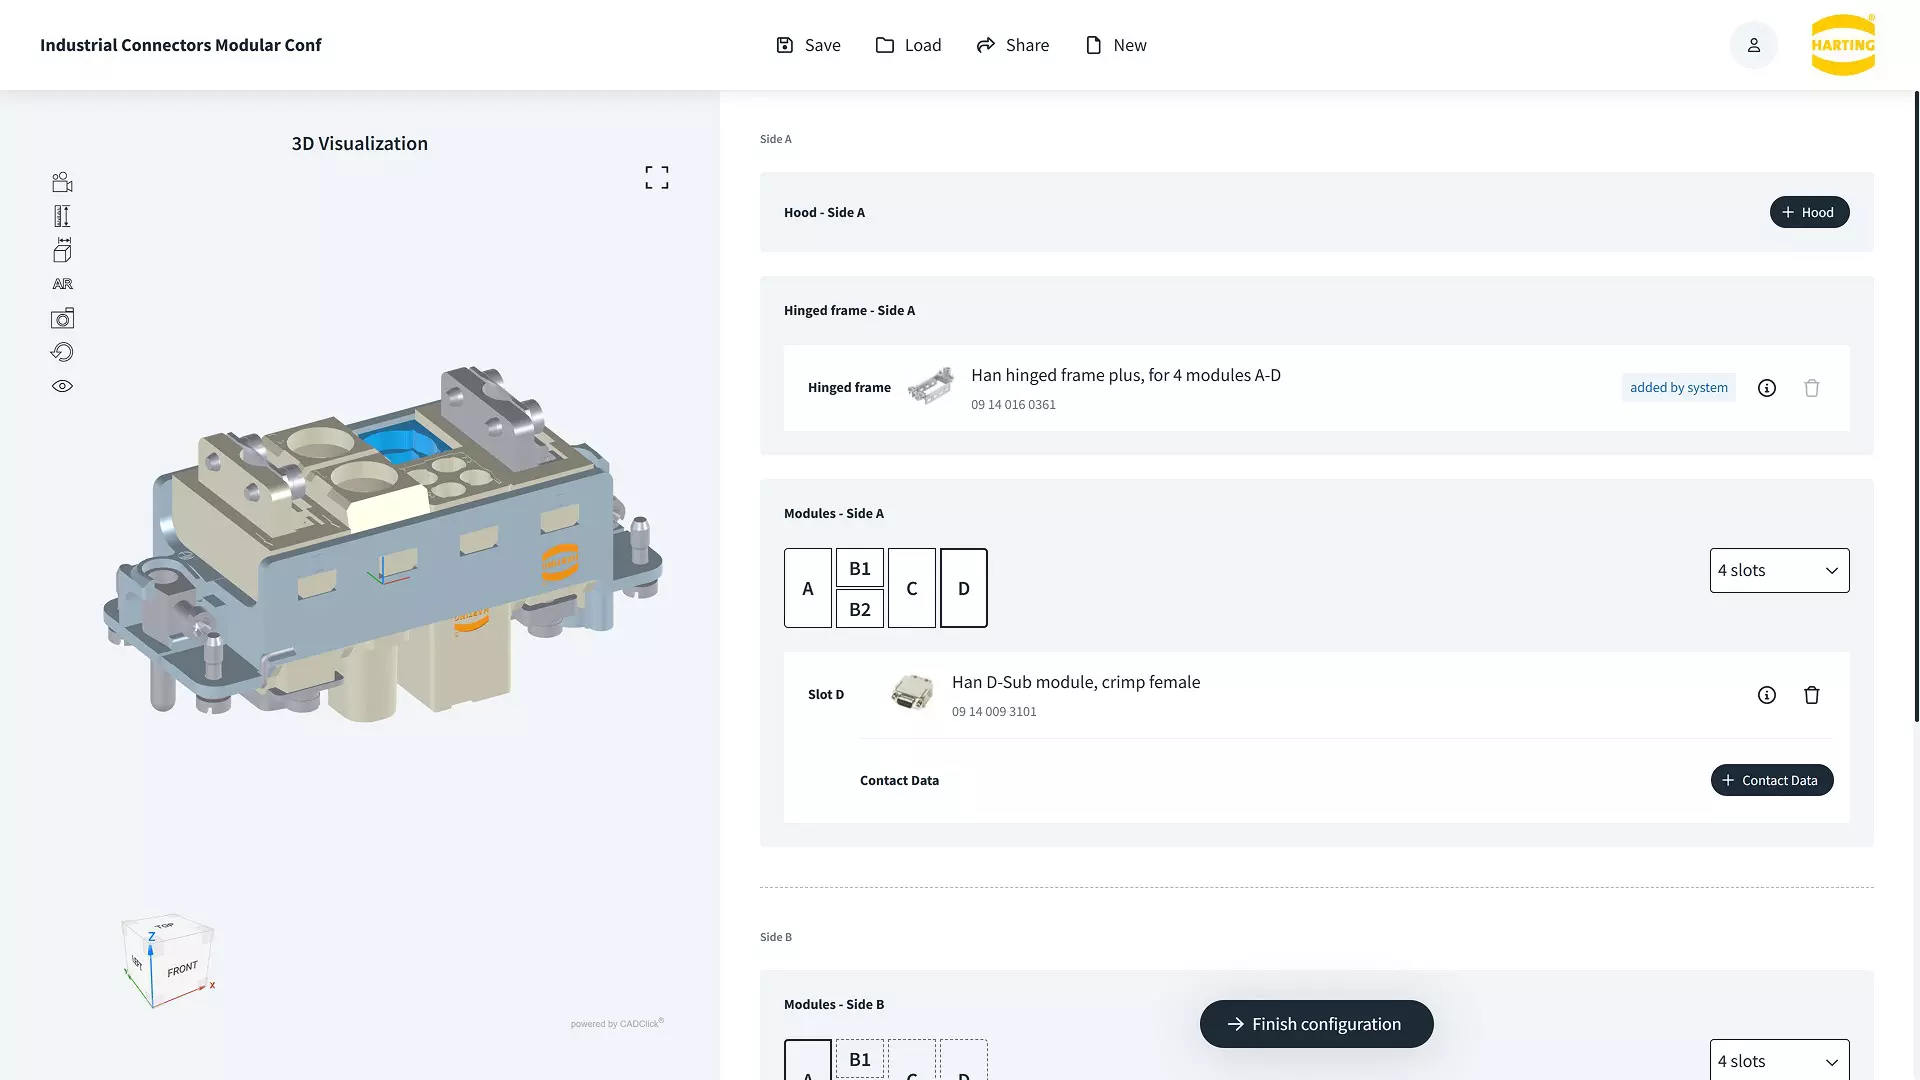Click part number 09 14 016 0361
1920x1080 pixels.
1013,405
